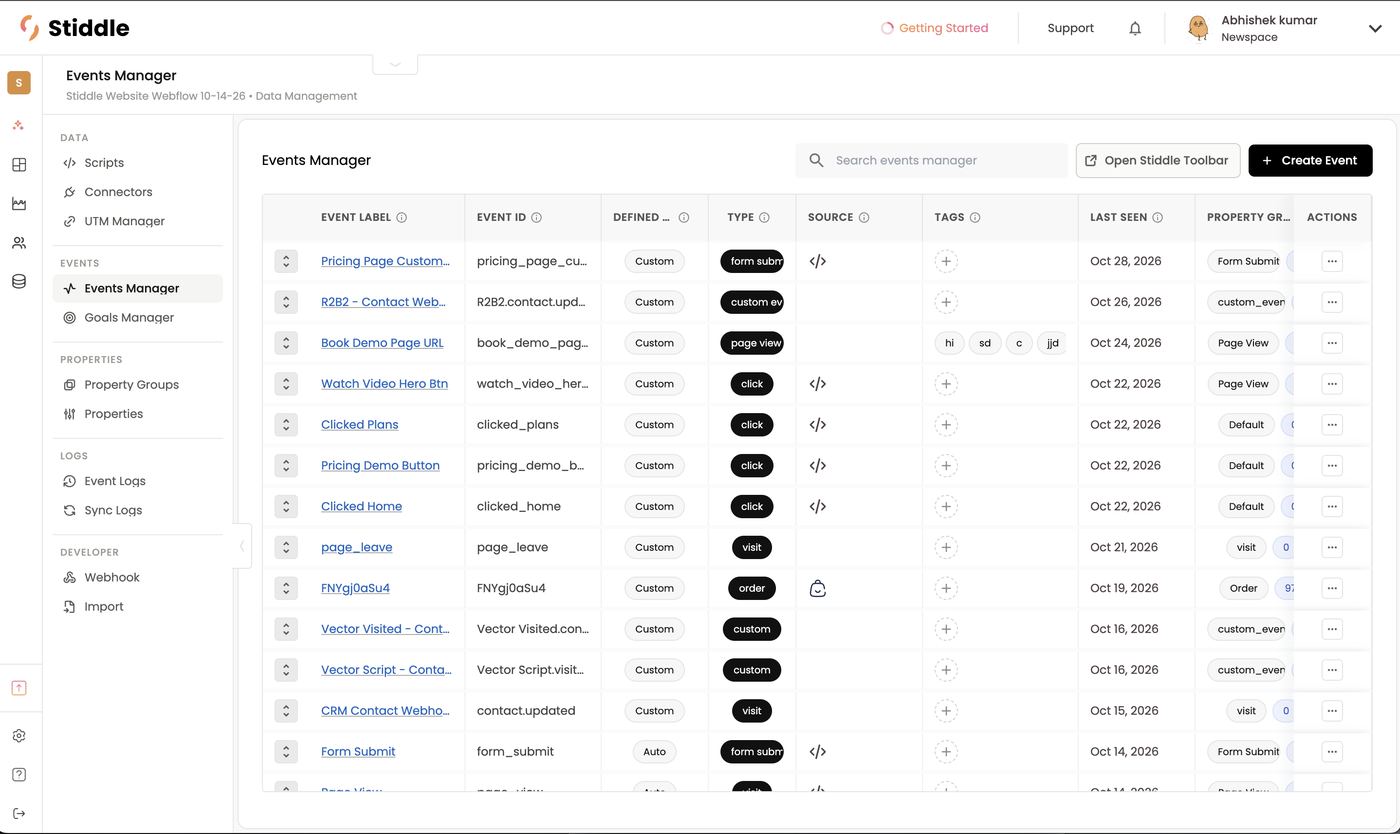This screenshot has width=1400, height=834.
Task: Open actions menu for FNYgj0aSu4 row
Action: (x=1332, y=588)
